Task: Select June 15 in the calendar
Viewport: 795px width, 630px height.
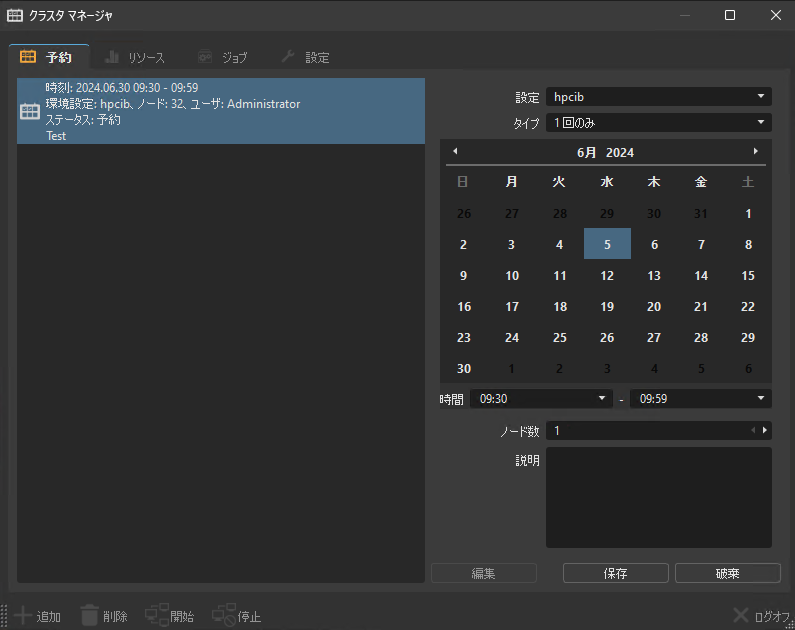Action: click(x=748, y=275)
